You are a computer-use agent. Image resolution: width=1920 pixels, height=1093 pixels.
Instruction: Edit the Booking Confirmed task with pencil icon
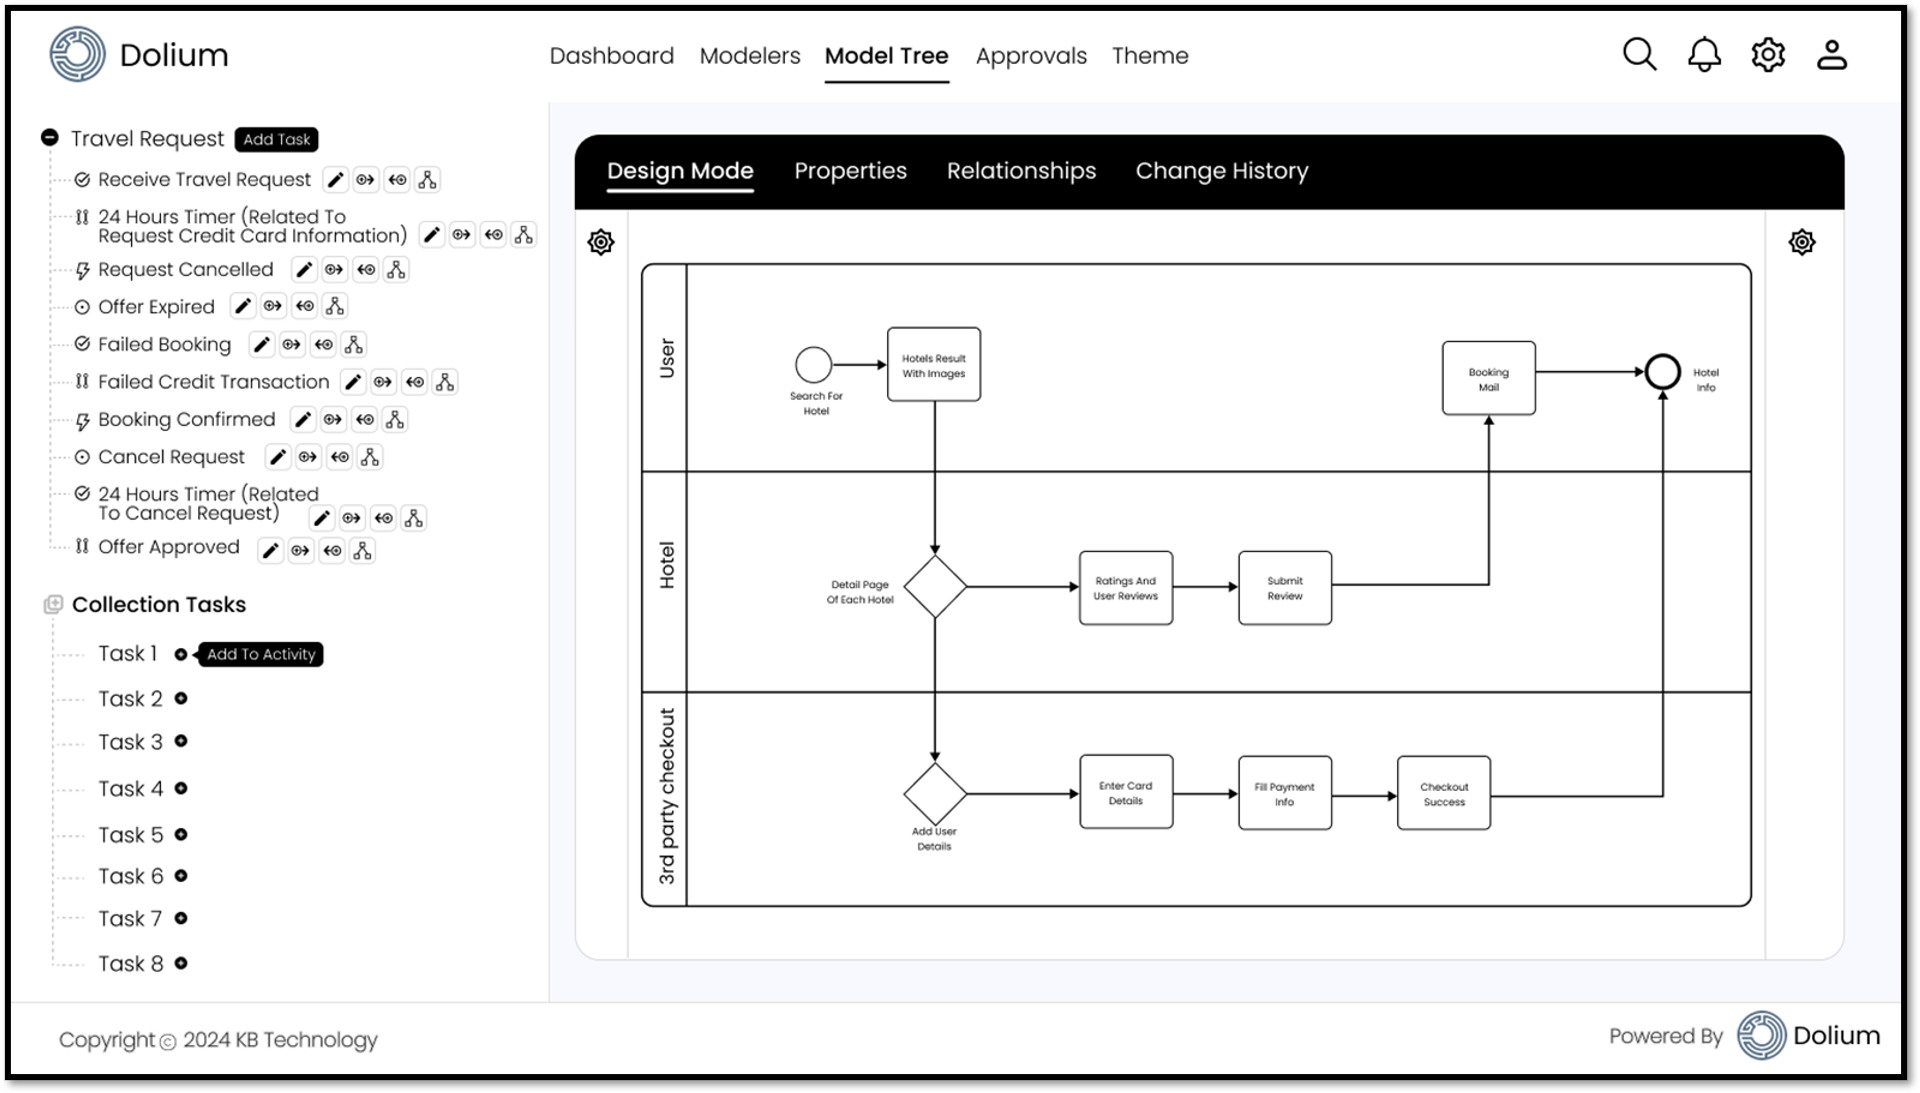[x=303, y=420]
